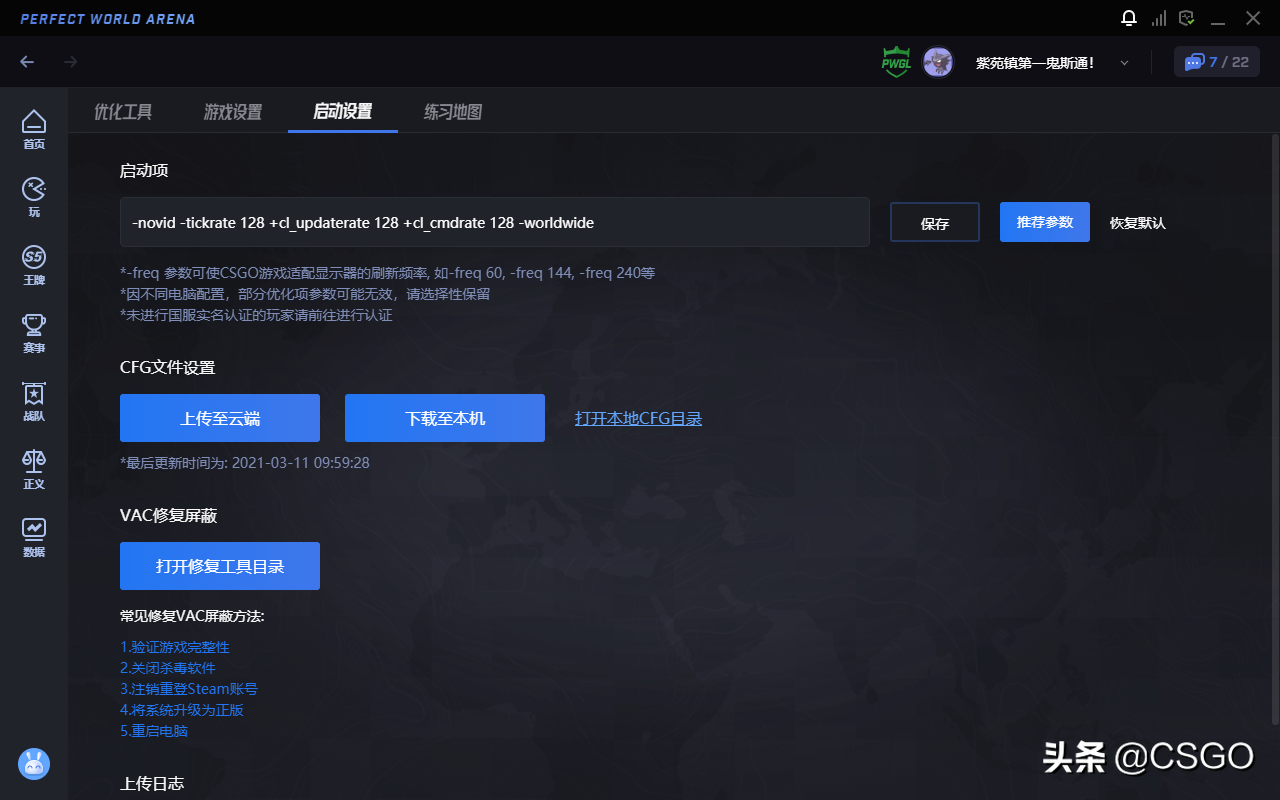Click the launch options text field
Viewport: 1280px width, 800px height.
(x=494, y=222)
